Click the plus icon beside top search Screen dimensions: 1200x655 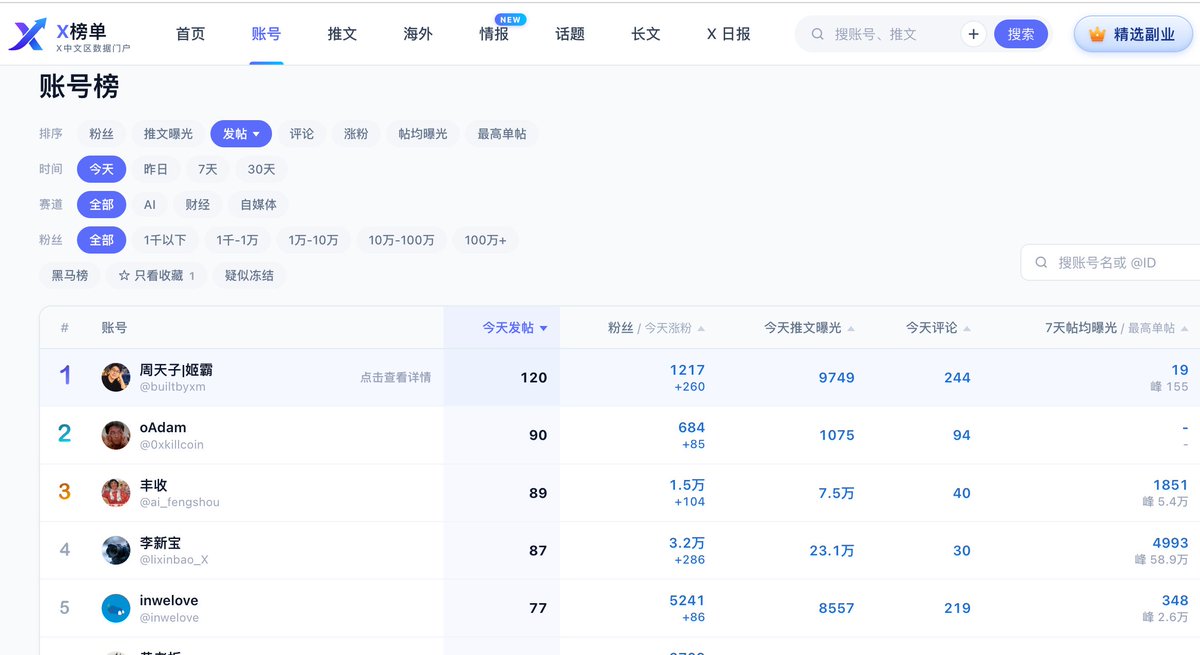973,34
